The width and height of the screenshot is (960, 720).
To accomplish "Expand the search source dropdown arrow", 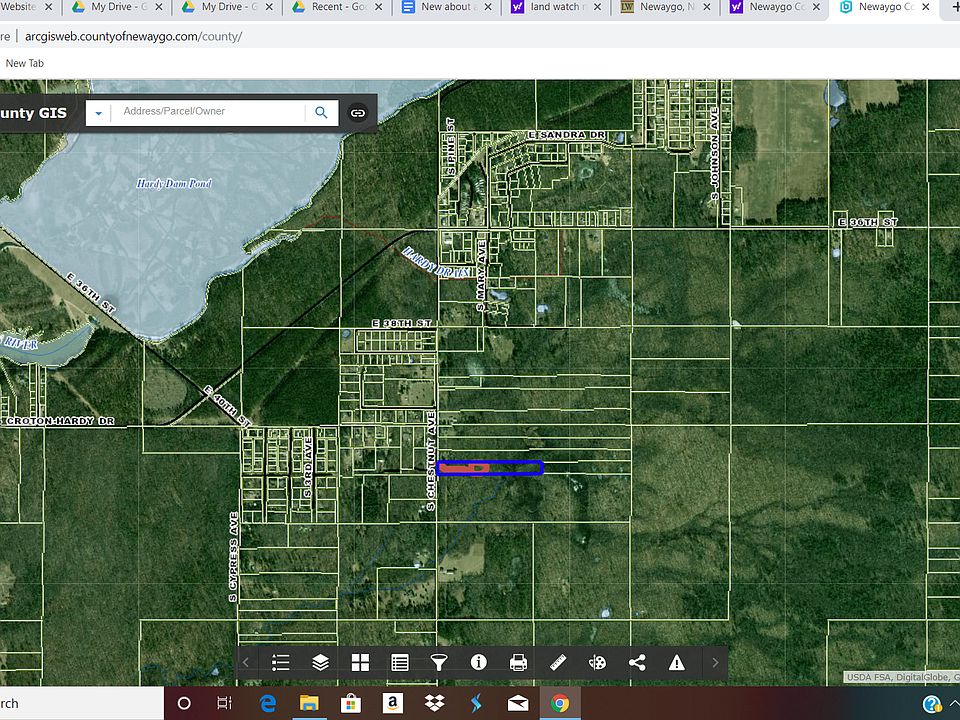I will coord(98,113).
